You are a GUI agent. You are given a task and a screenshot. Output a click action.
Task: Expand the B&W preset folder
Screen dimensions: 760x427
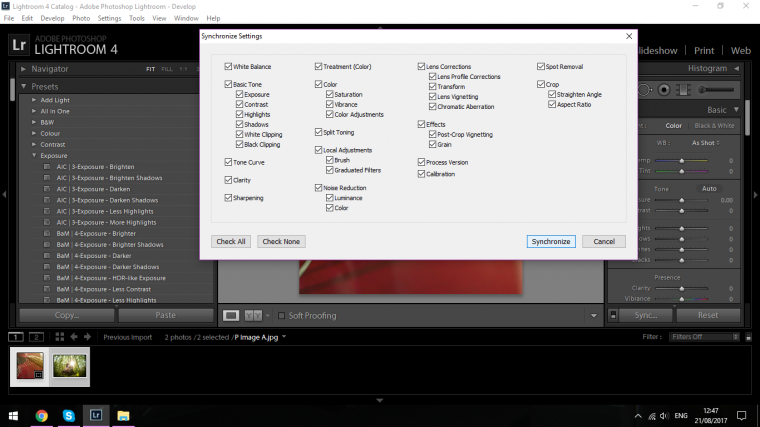click(34, 122)
